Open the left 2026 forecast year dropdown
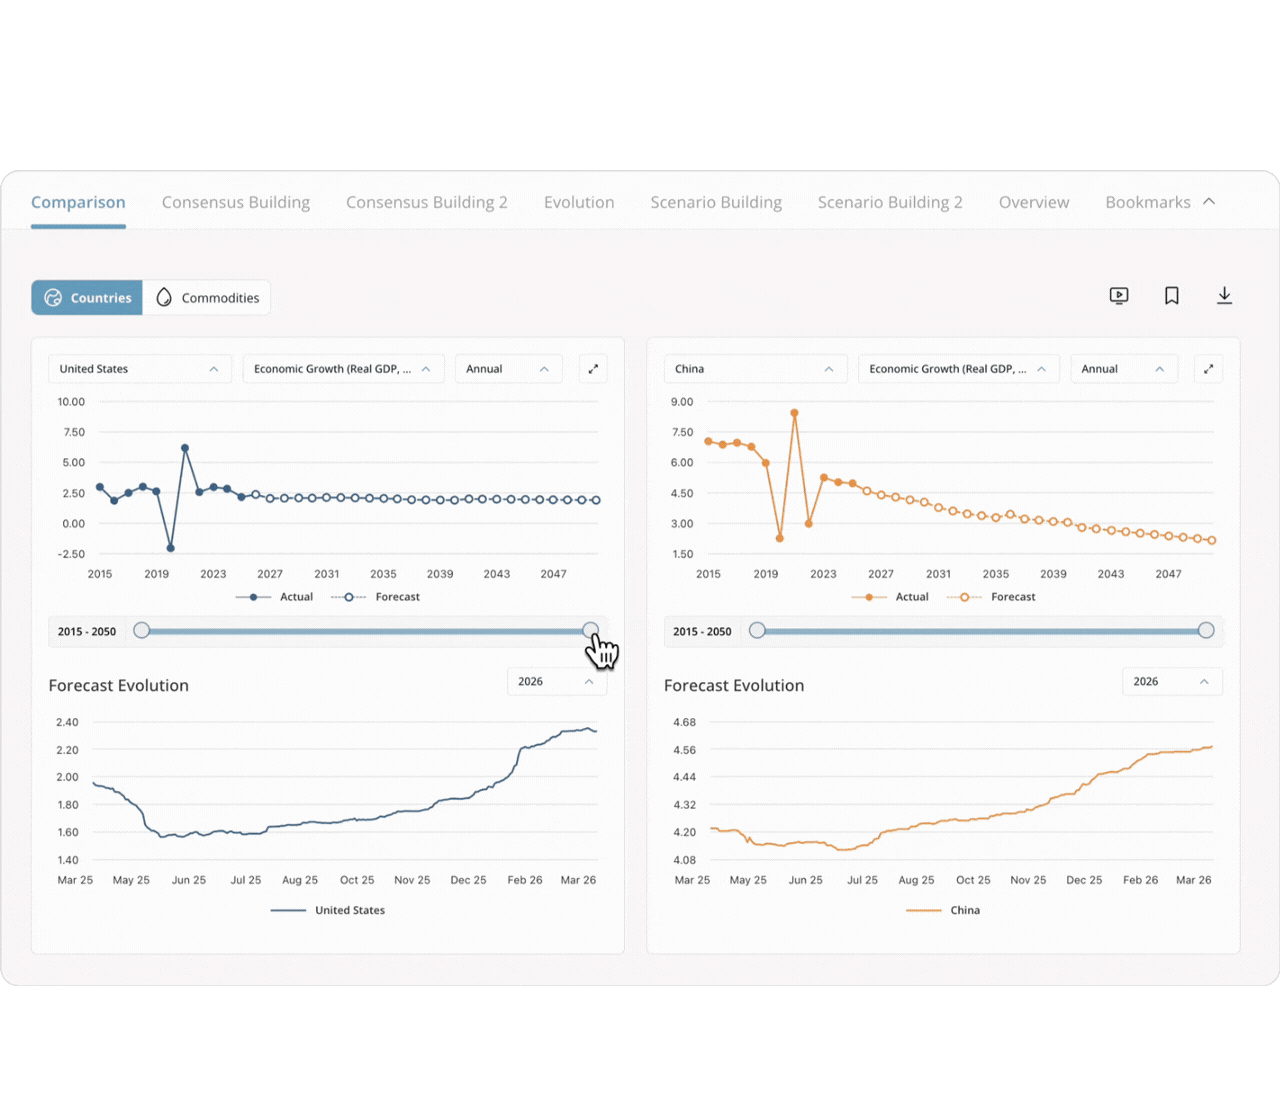1280x1120 pixels. [x=557, y=682]
